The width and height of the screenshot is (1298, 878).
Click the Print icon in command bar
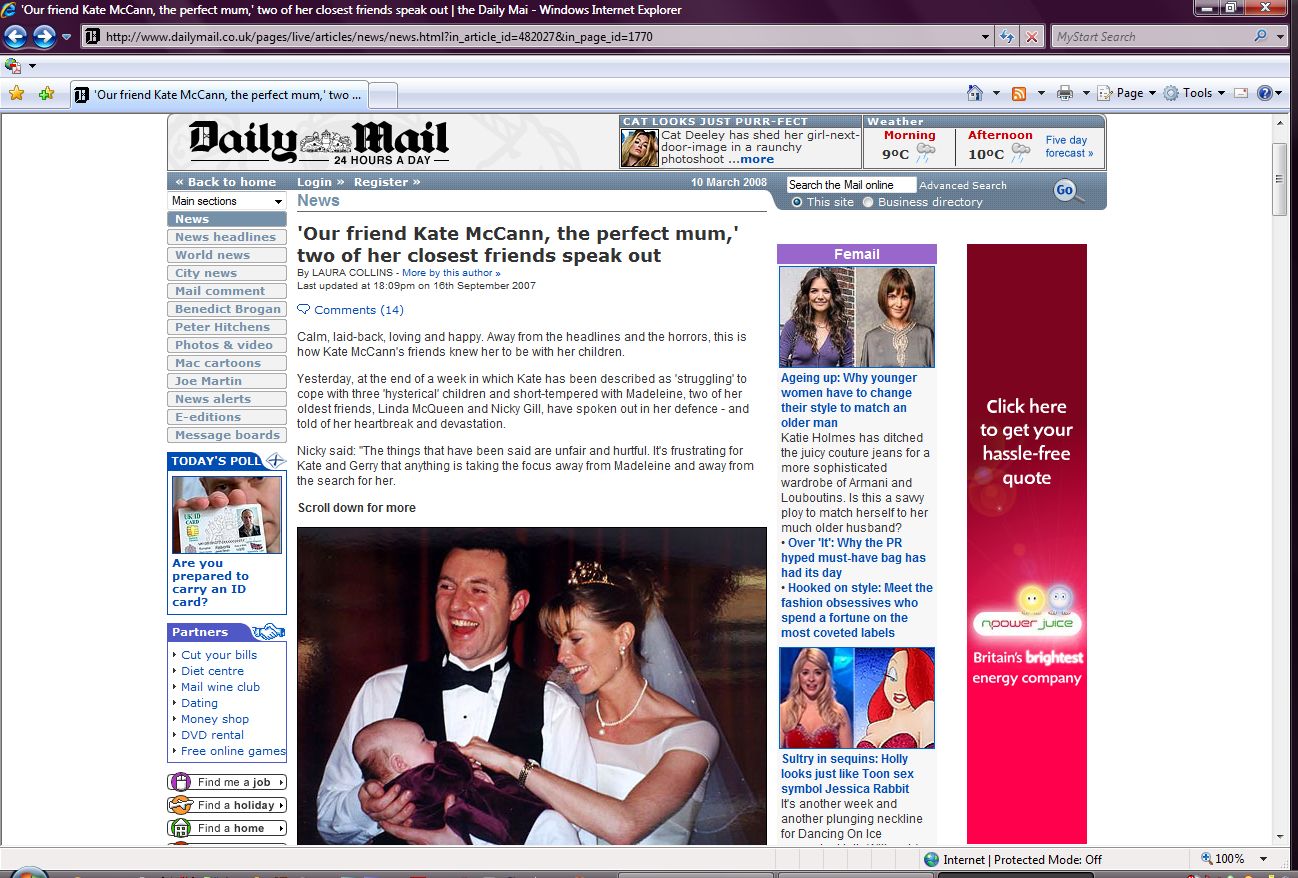click(1065, 93)
